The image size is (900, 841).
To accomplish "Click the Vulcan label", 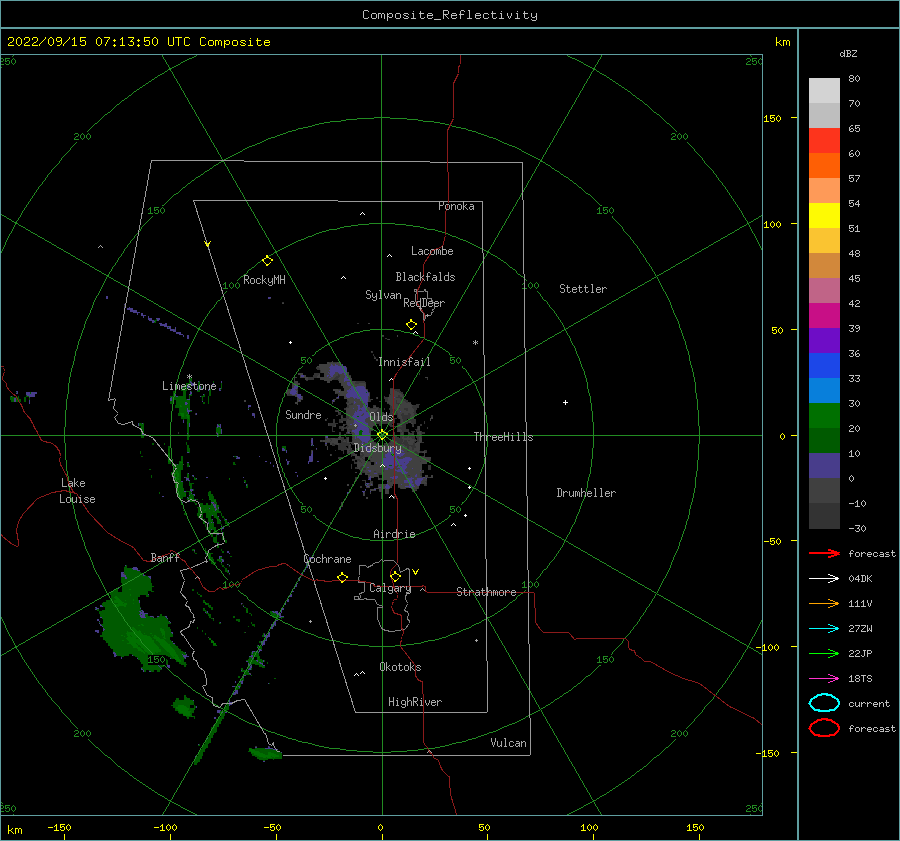I will click(x=509, y=743).
